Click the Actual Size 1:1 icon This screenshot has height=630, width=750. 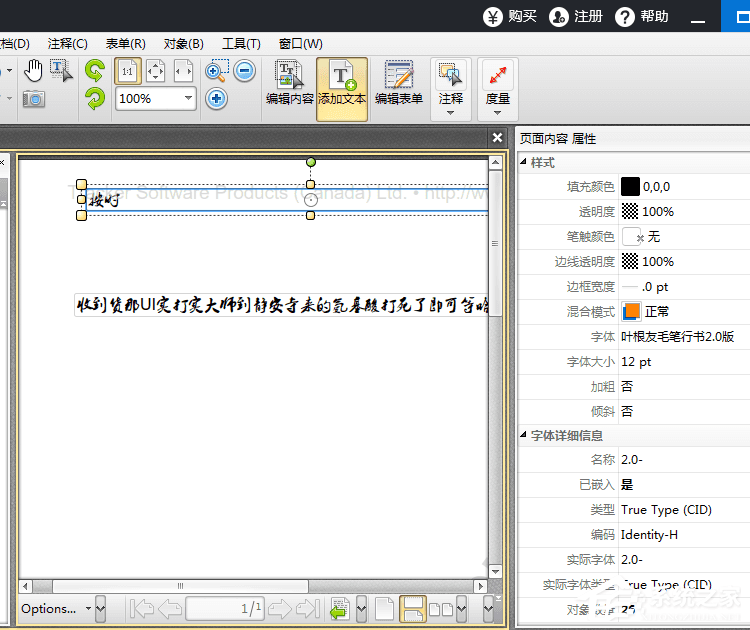coord(127,71)
